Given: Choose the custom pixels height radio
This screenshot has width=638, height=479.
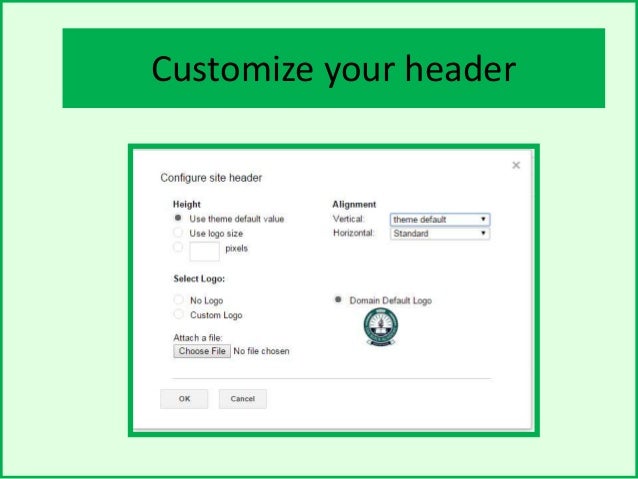Looking at the screenshot, I should pos(178,247).
